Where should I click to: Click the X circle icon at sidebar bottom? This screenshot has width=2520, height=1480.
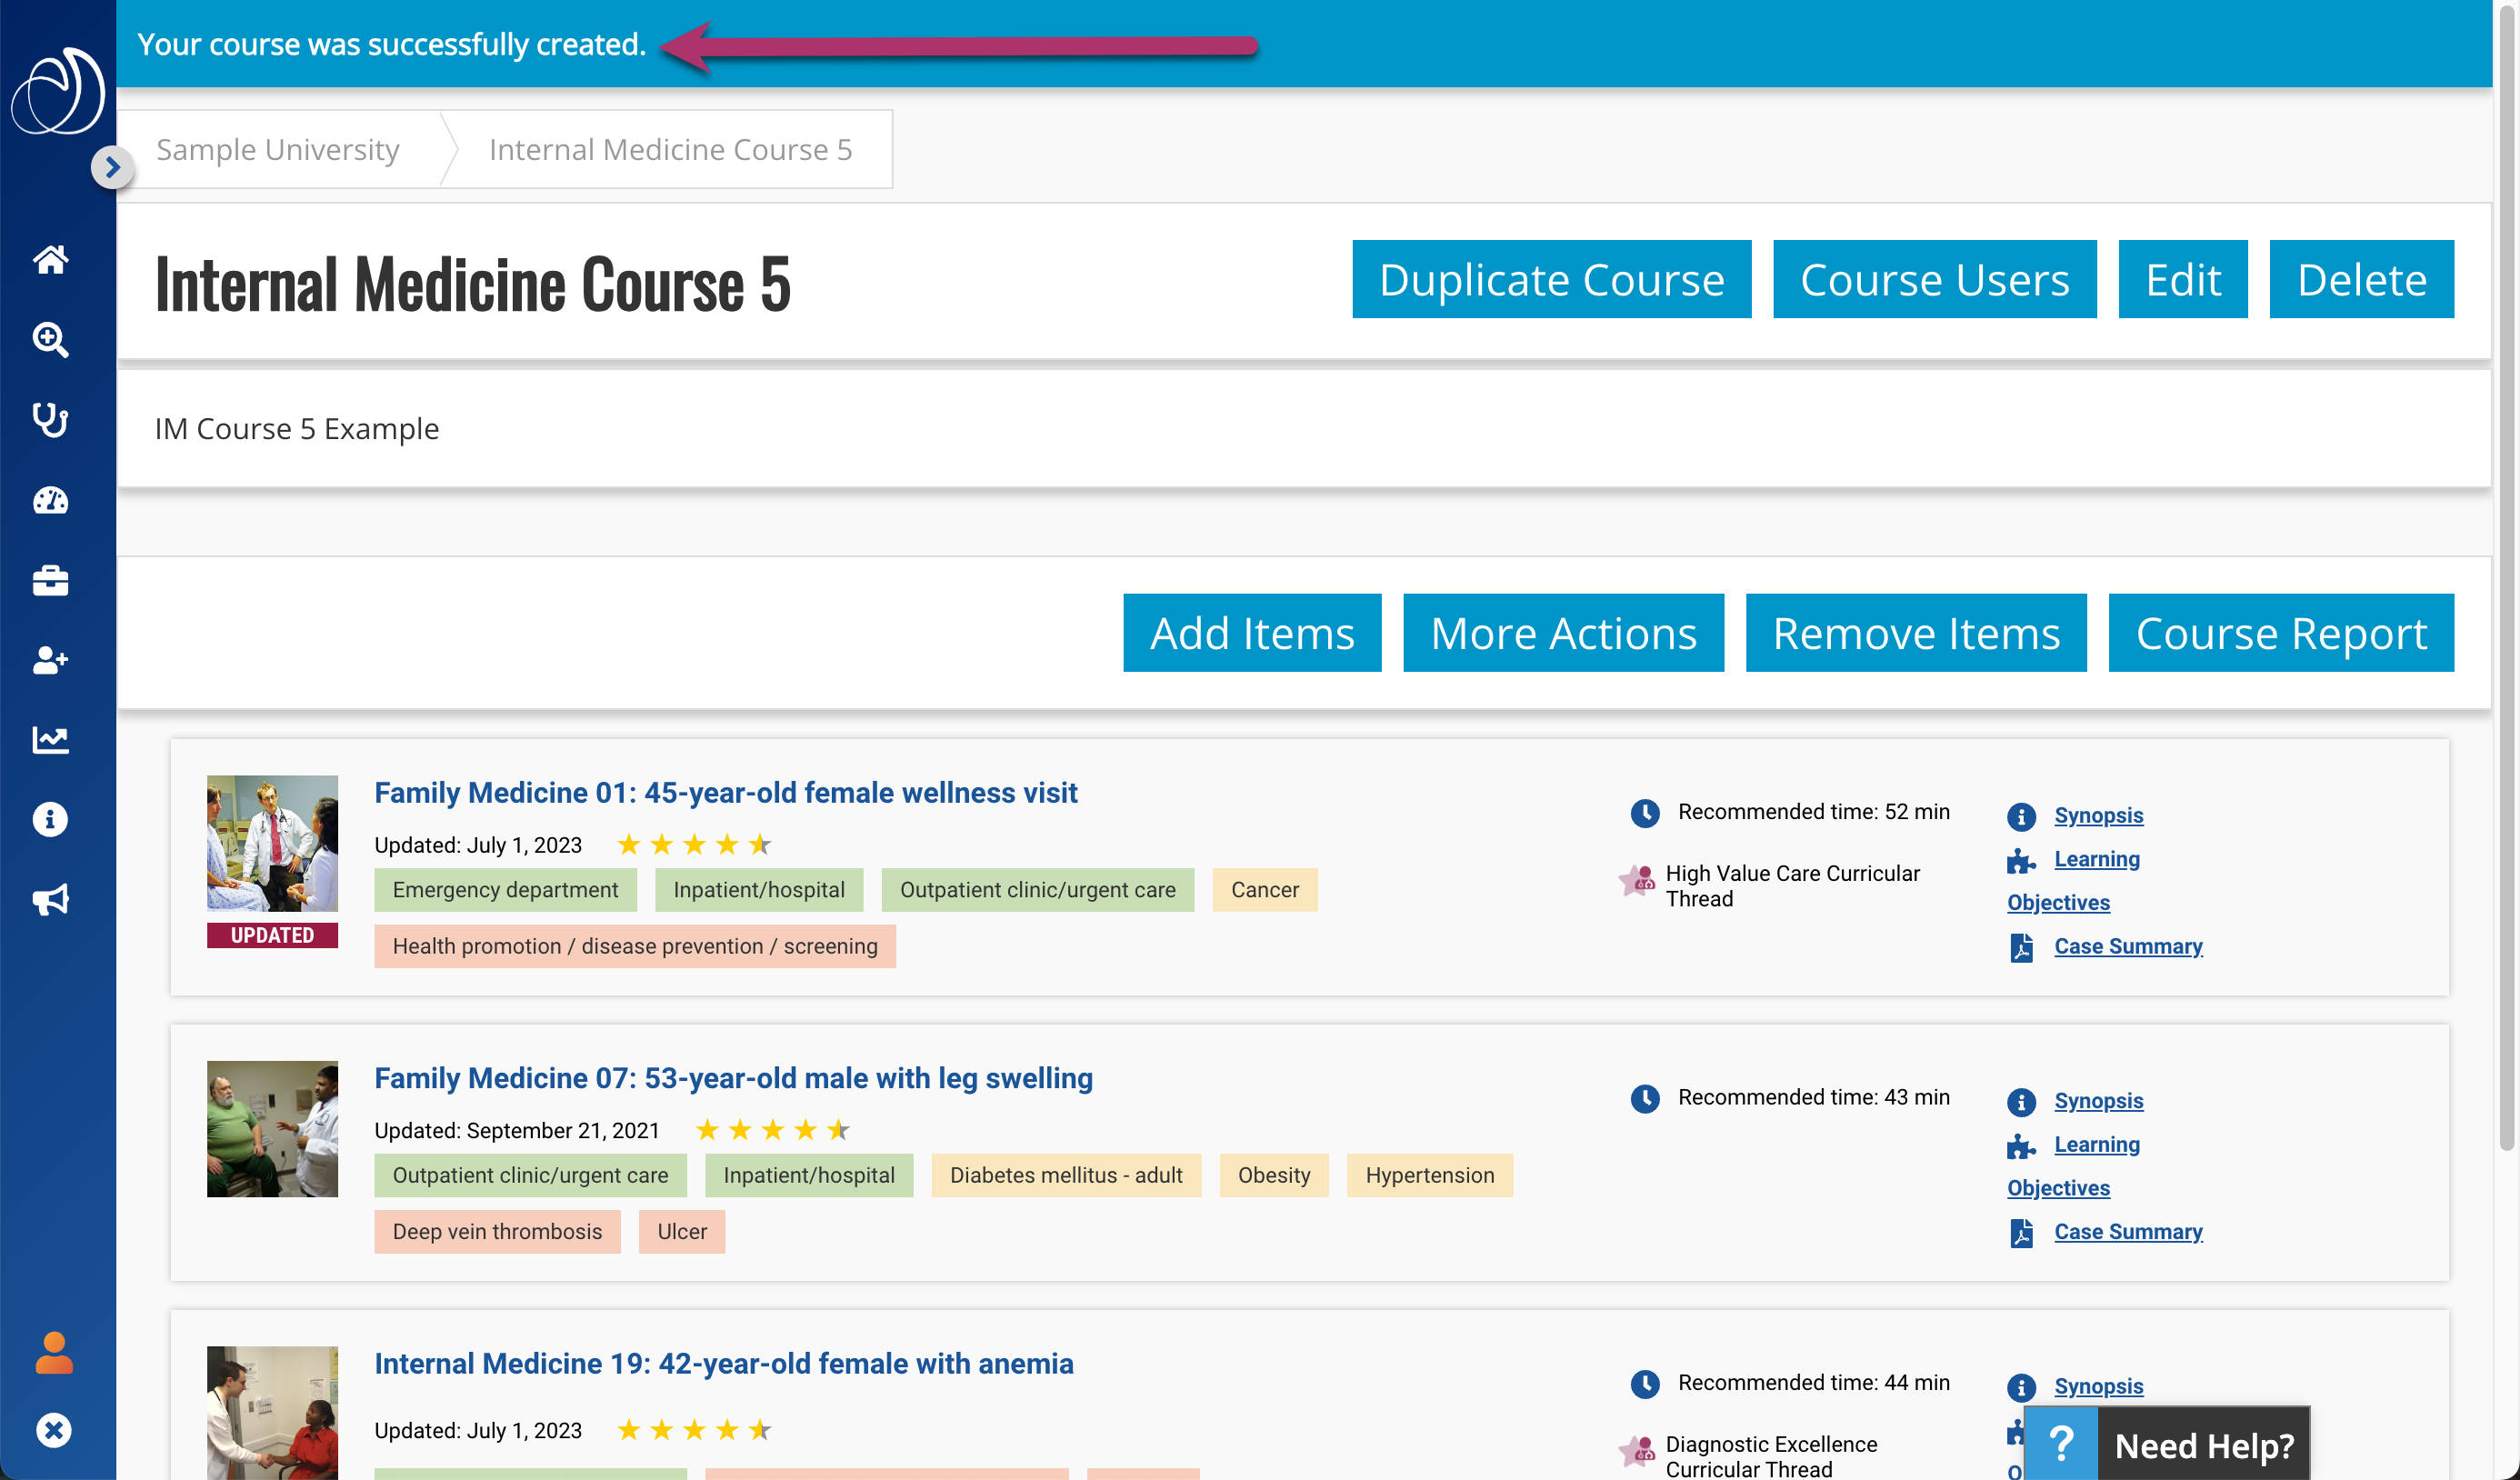tap(54, 1430)
